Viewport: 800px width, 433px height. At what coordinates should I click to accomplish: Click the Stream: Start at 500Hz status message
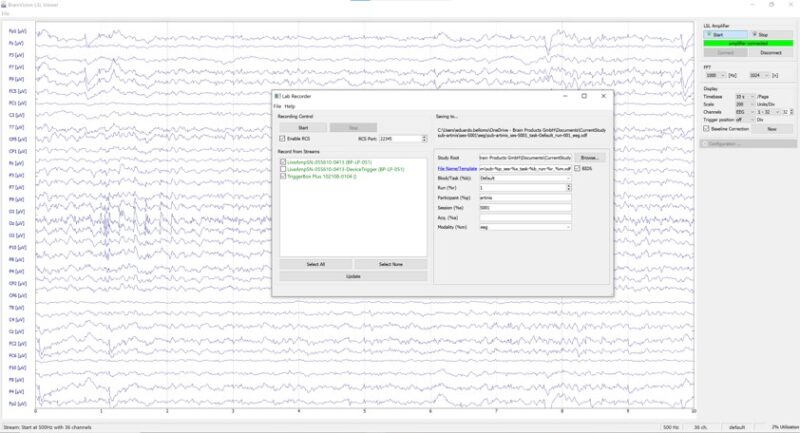[47, 427]
